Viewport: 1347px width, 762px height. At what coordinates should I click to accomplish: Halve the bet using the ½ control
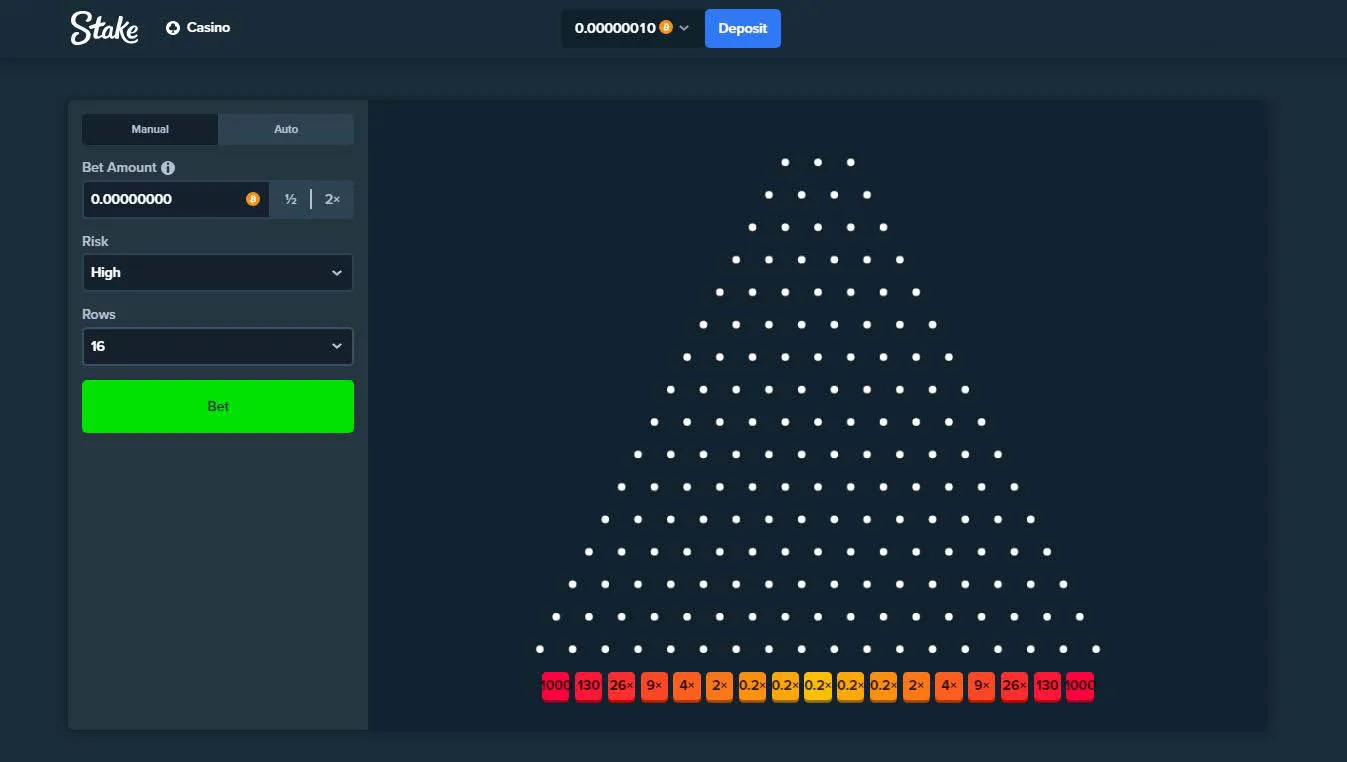pyautogui.click(x=289, y=199)
